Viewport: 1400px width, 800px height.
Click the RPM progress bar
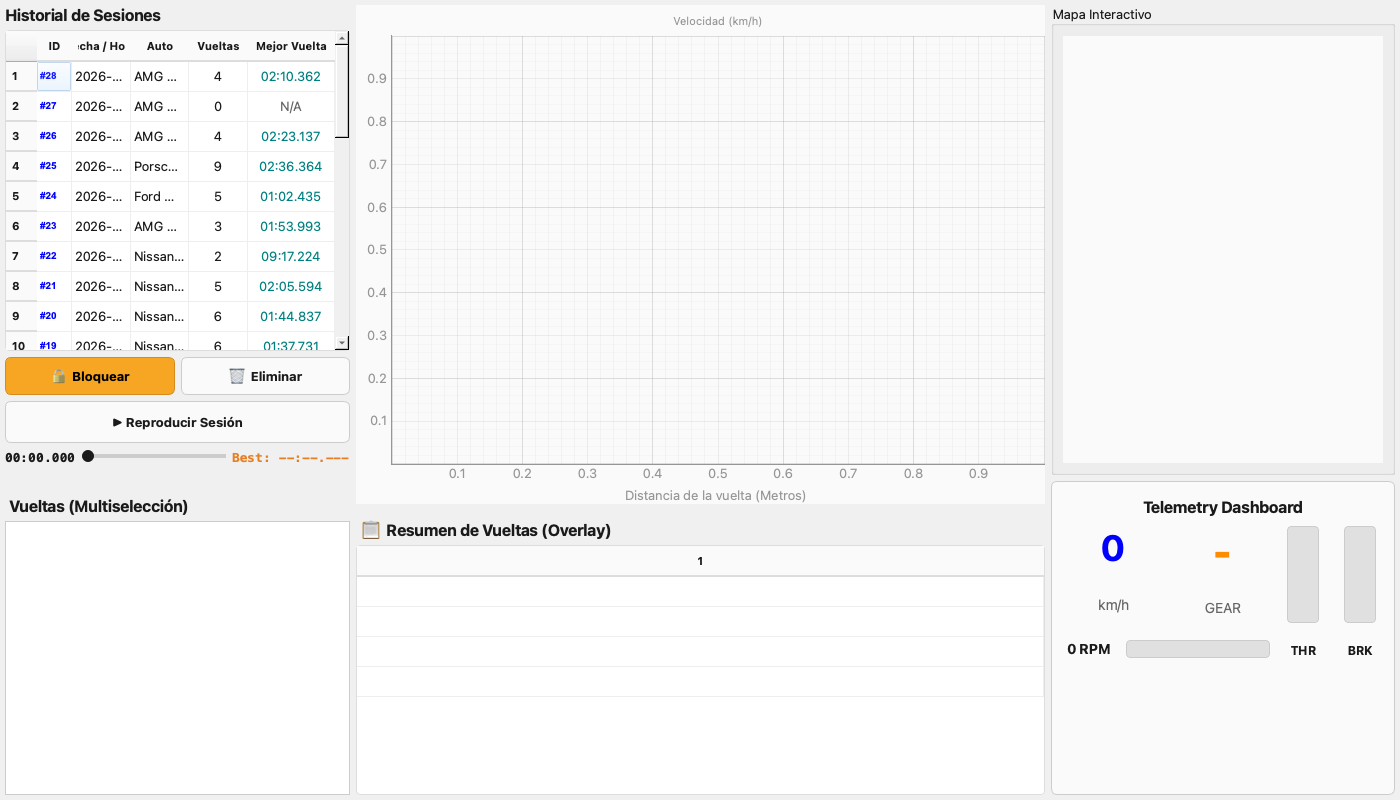1198,649
